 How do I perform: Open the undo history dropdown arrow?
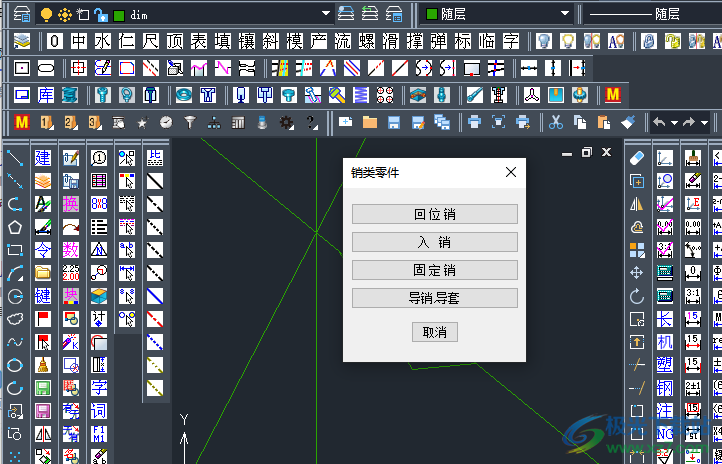point(675,122)
